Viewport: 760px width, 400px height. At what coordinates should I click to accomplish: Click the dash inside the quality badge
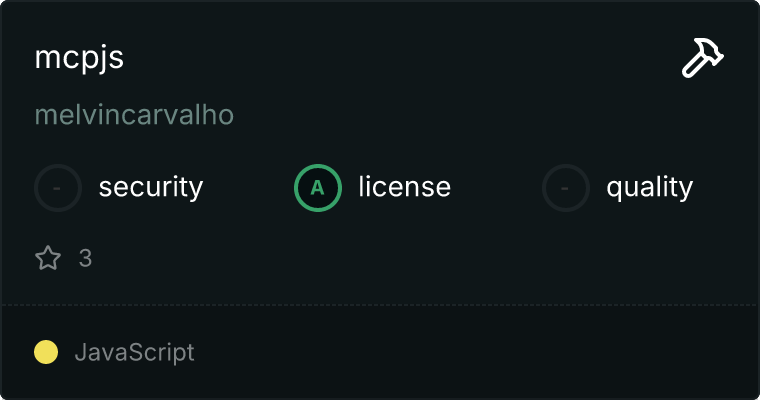pyautogui.click(x=566, y=187)
